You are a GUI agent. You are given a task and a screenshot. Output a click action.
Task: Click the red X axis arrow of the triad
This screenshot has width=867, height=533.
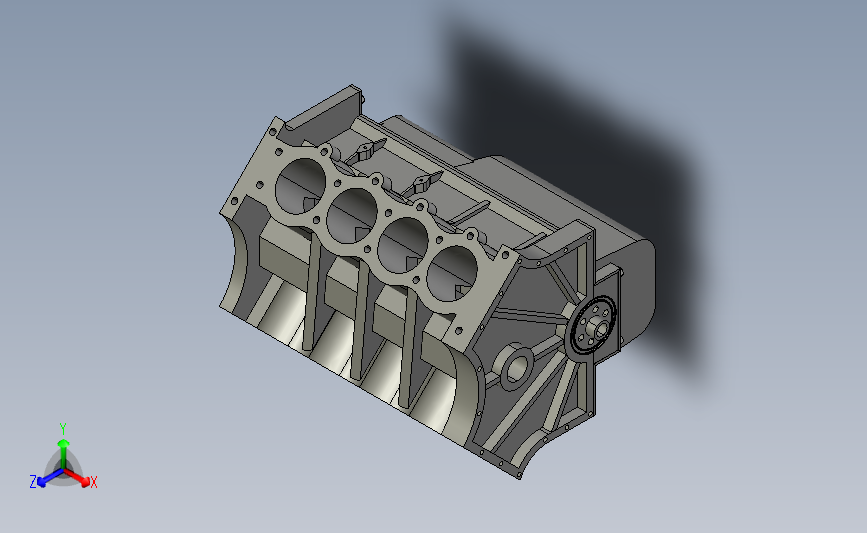[x=77, y=478]
